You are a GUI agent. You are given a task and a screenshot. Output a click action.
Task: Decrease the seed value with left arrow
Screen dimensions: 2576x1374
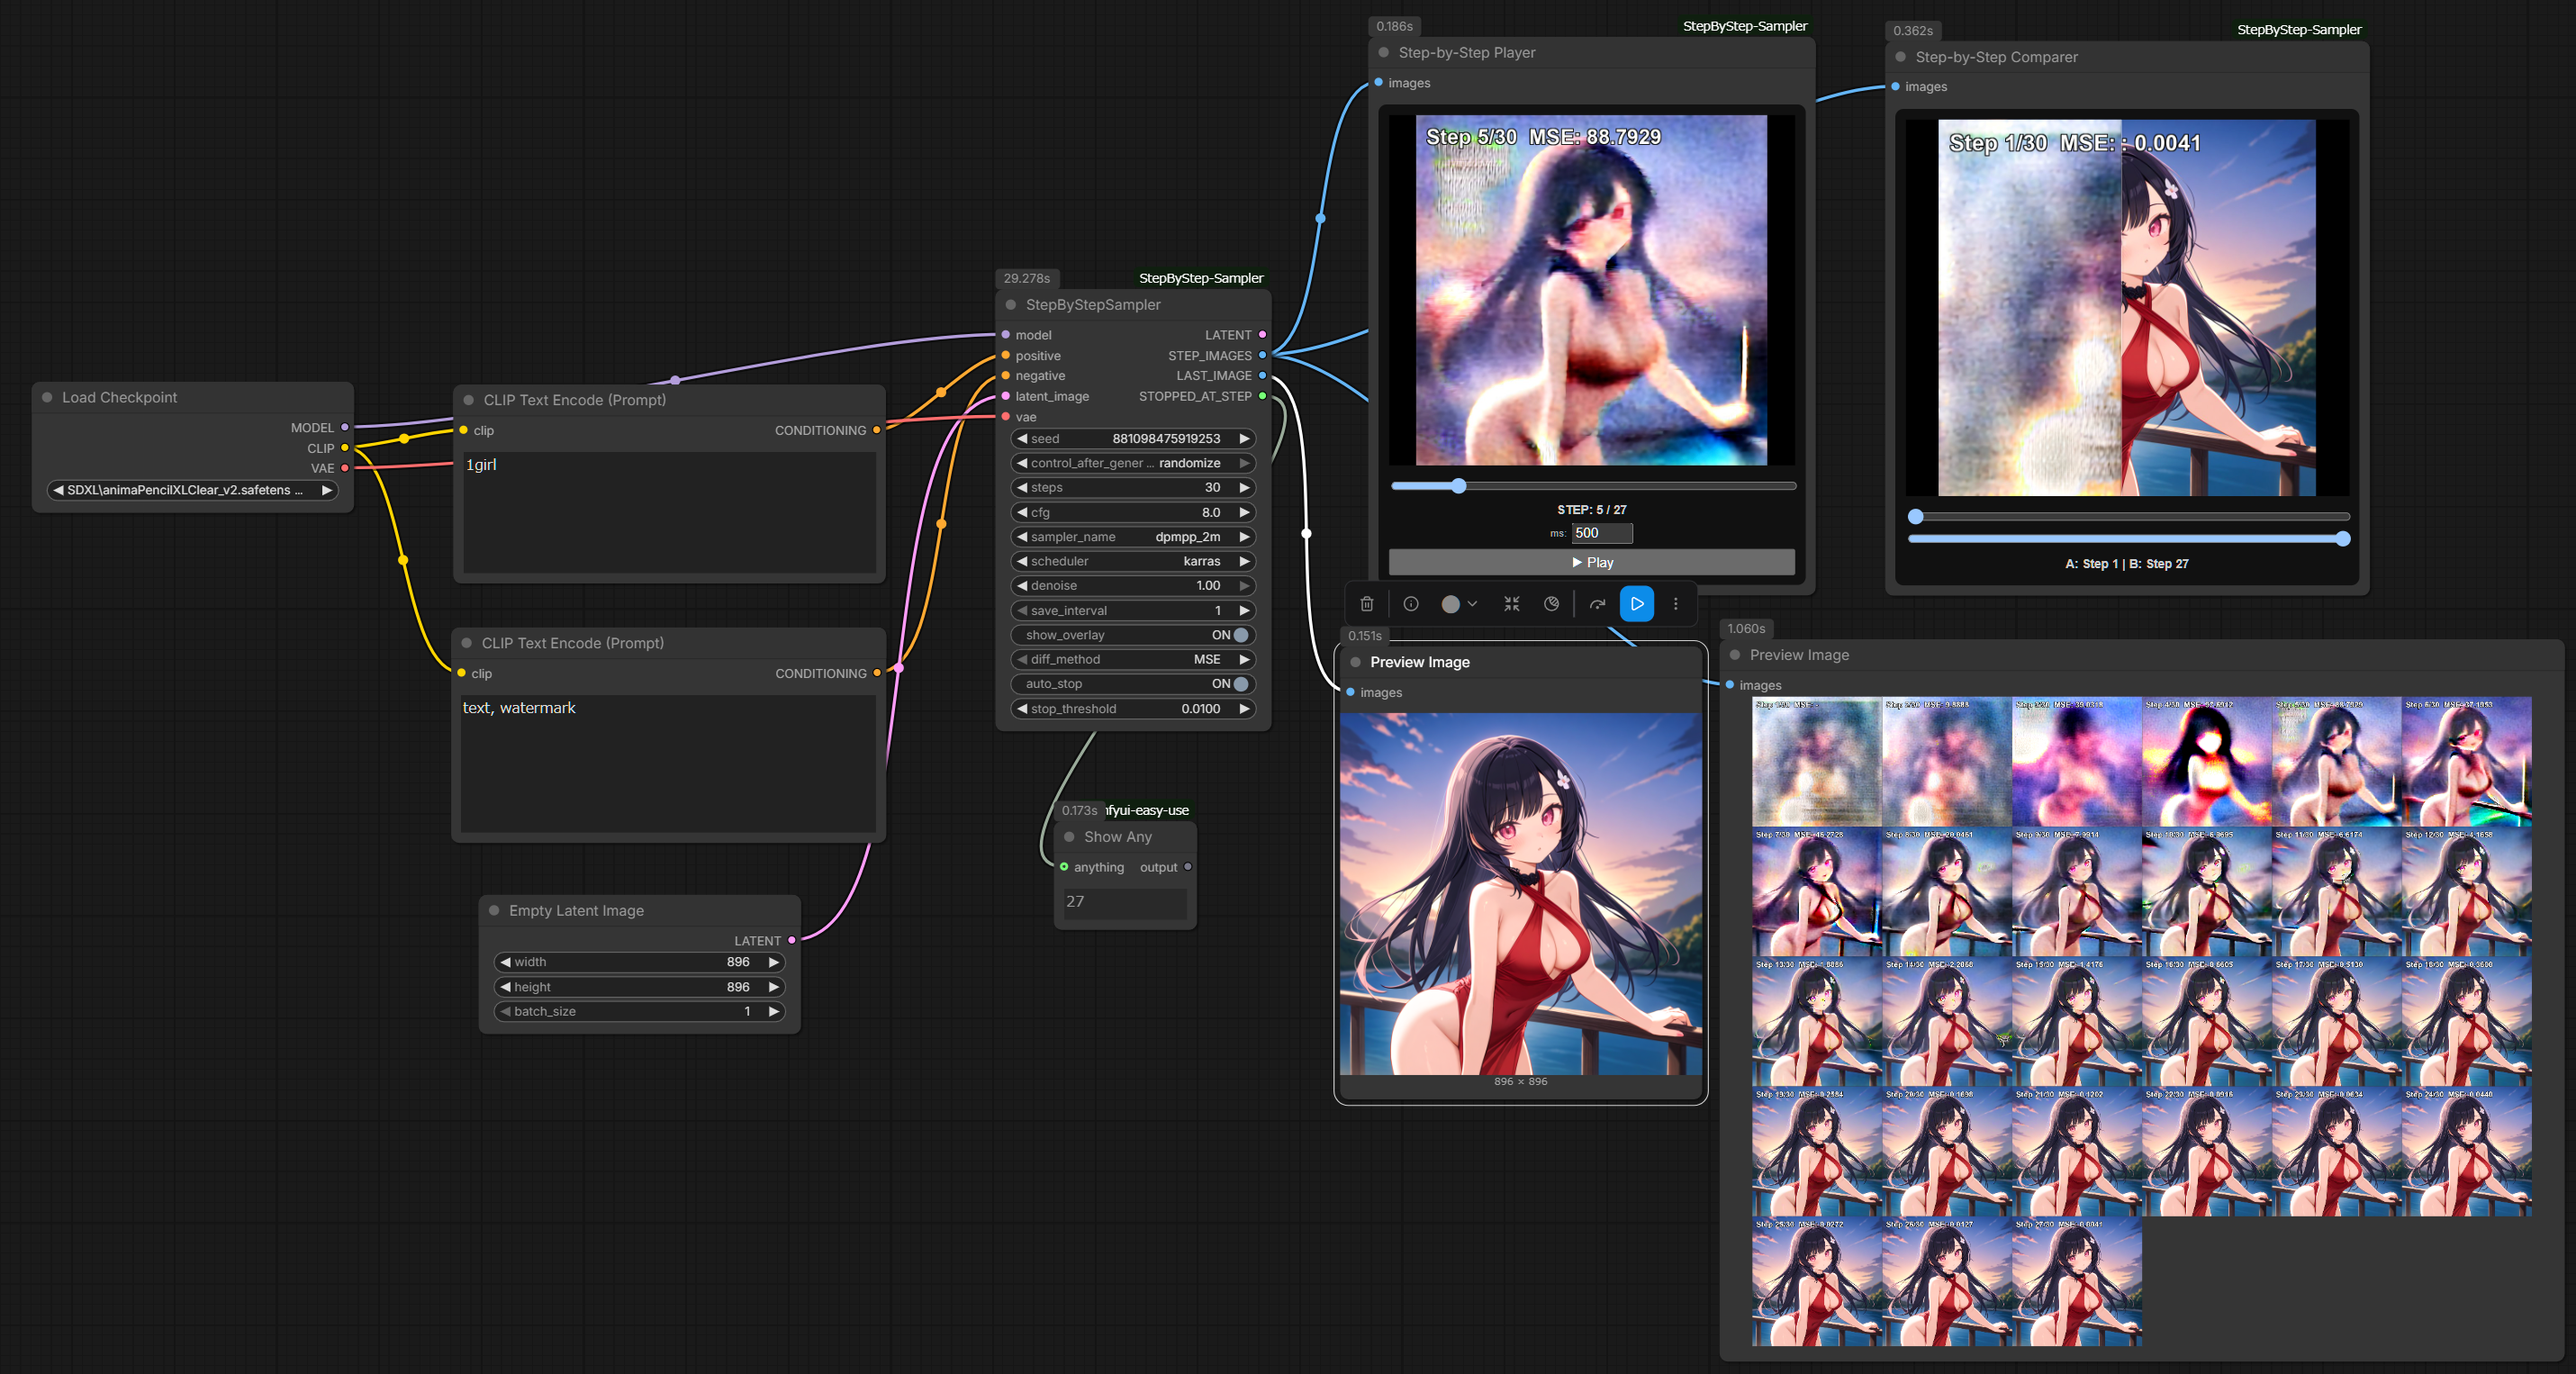pos(1022,438)
